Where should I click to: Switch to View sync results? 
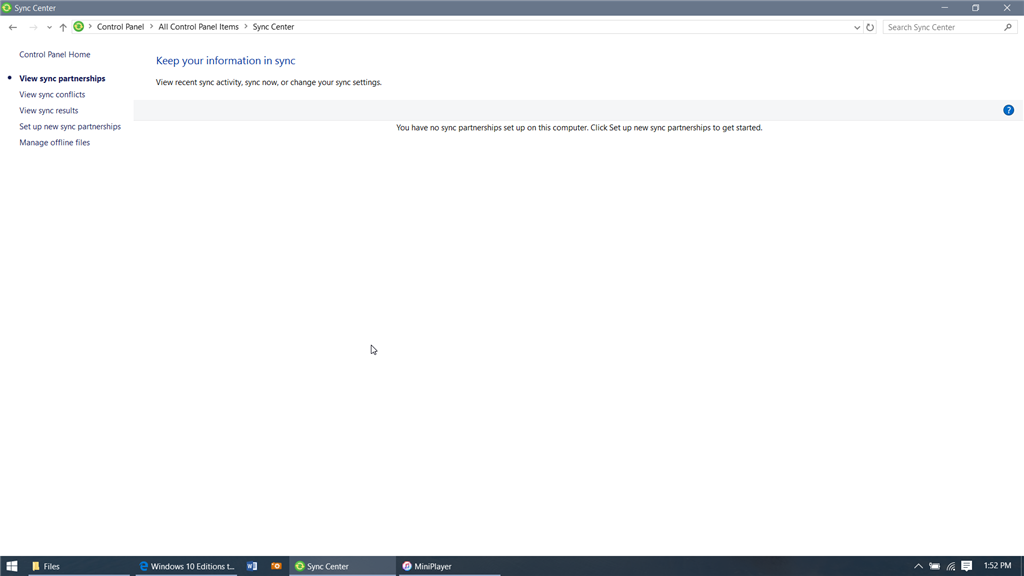tap(49, 110)
